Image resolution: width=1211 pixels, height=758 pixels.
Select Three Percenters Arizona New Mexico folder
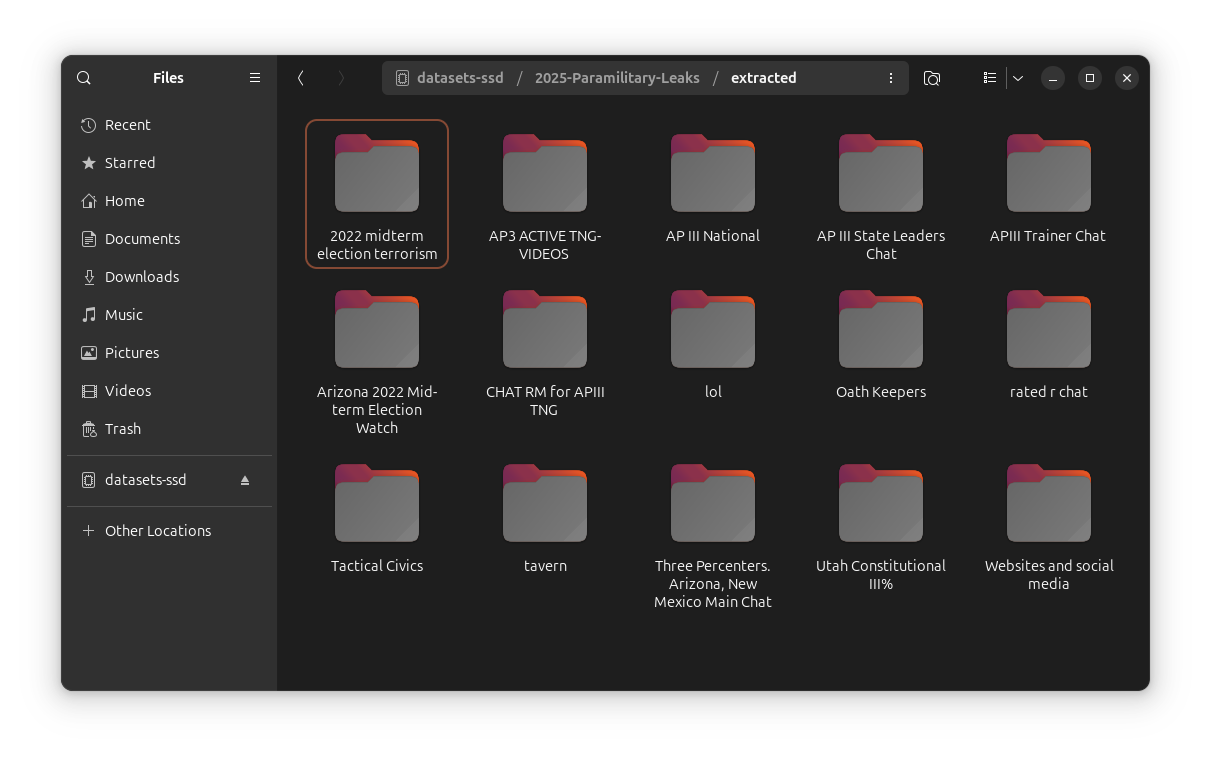coord(713,534)
